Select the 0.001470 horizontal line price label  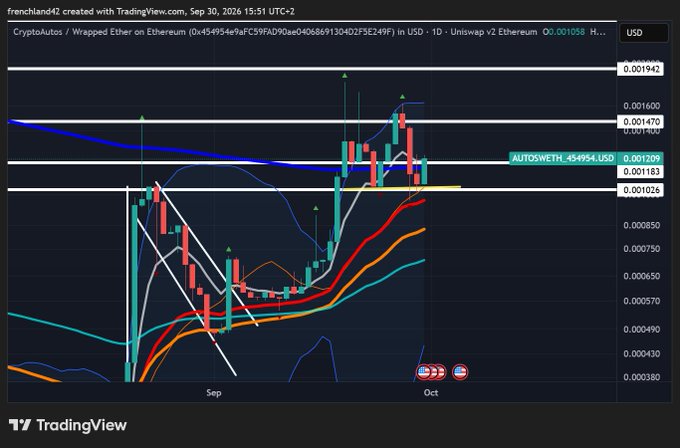click(x=641, y=121)
